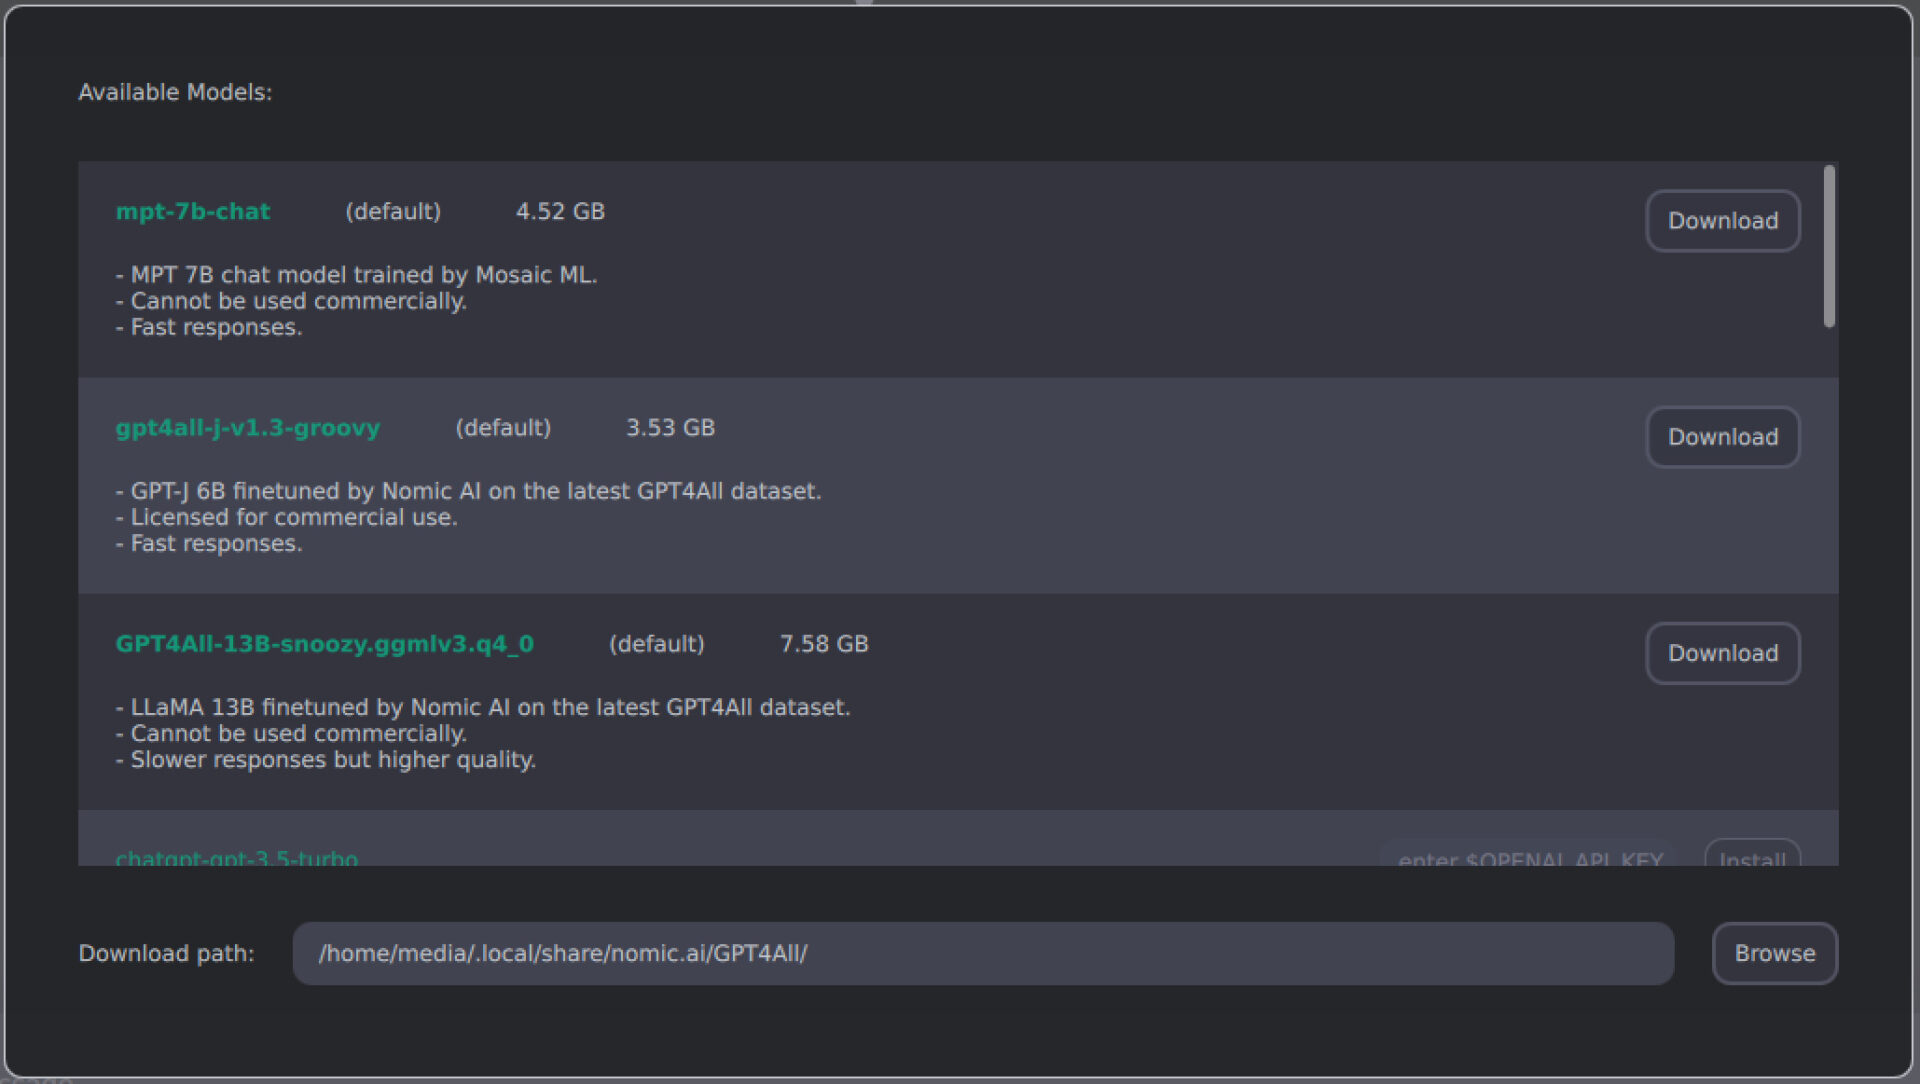
Task: Click 'GPT-J 6B finetuned by Nomic AI' line
Action: (x=469, y=491)
